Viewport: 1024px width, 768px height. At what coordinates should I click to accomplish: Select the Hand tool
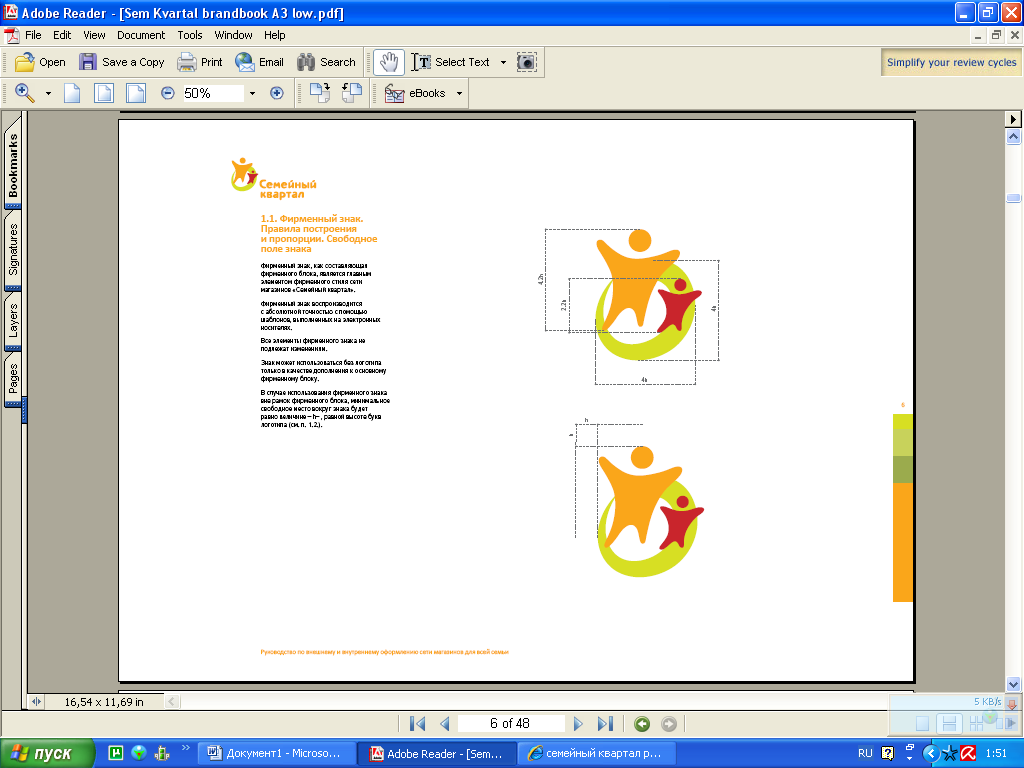point(389,62)
